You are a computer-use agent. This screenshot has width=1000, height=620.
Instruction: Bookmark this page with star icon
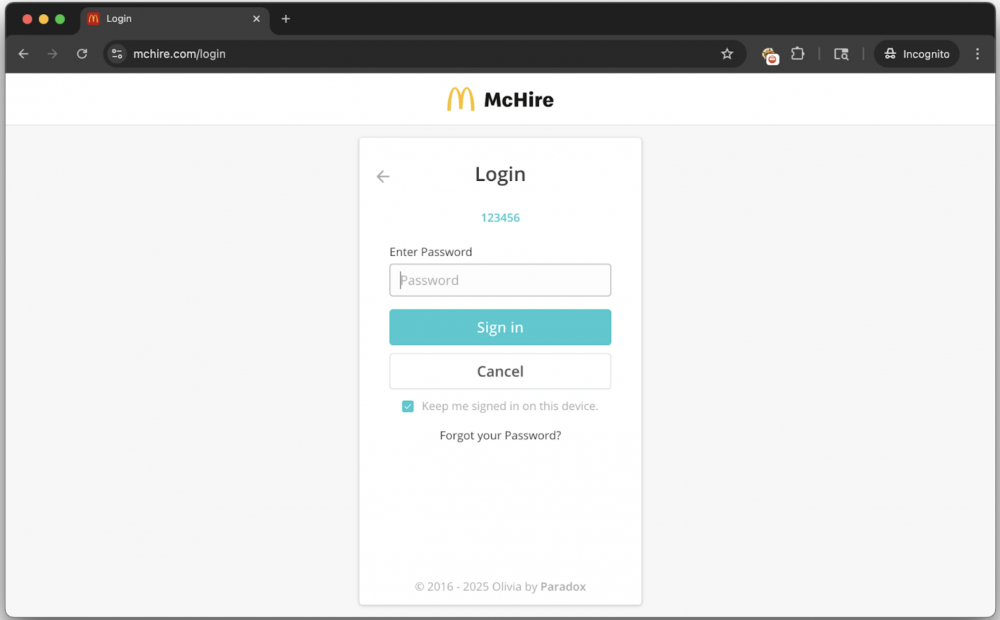tap(727, 54)
